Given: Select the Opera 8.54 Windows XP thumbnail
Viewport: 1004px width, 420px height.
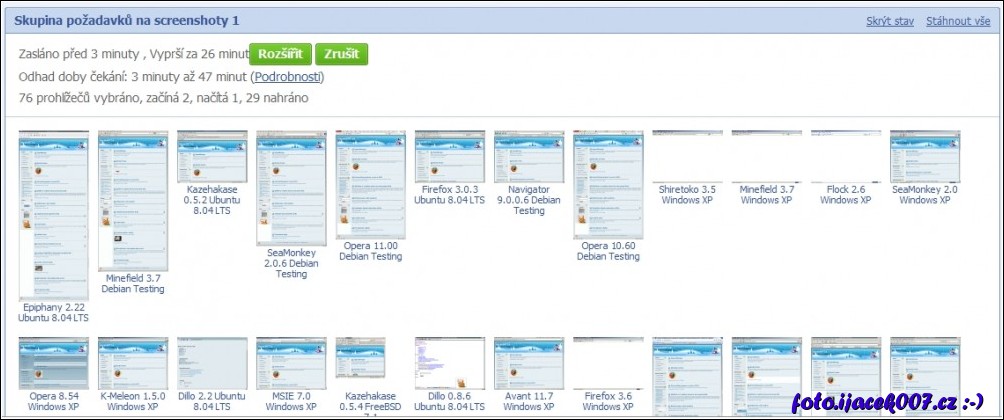Looking at the screenshot, I should coord(53,363).
